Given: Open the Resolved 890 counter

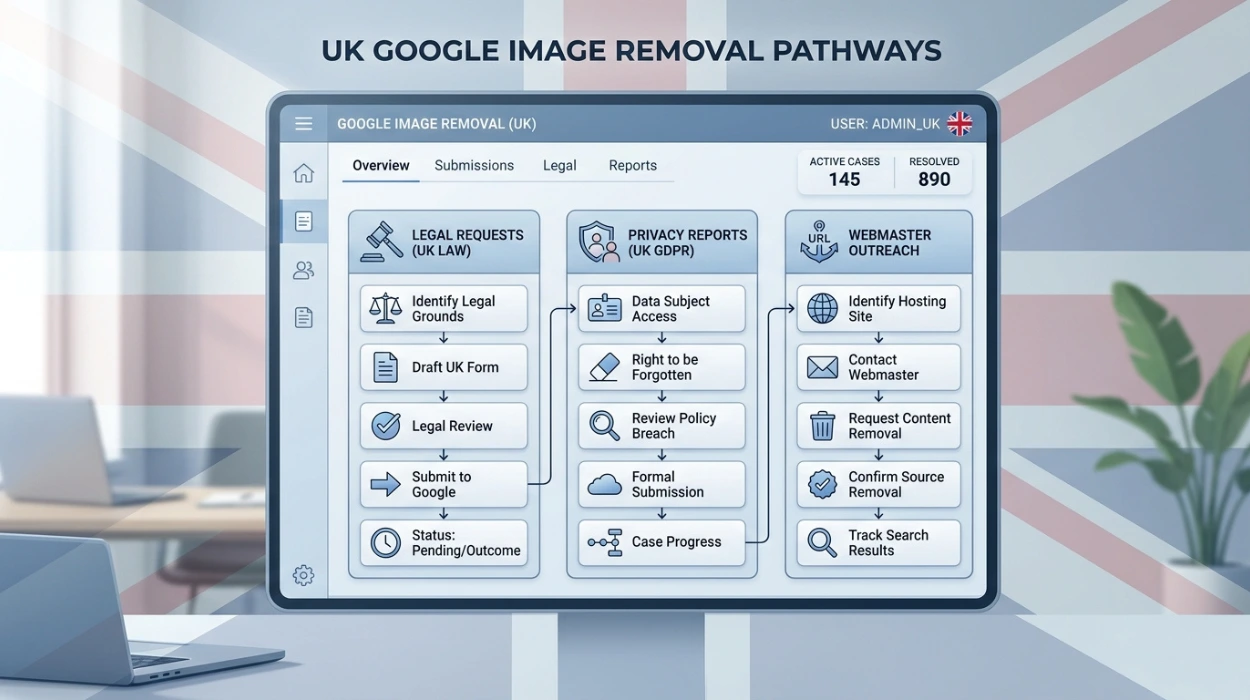Looking at the screenshot, I should tap(934, 172).
